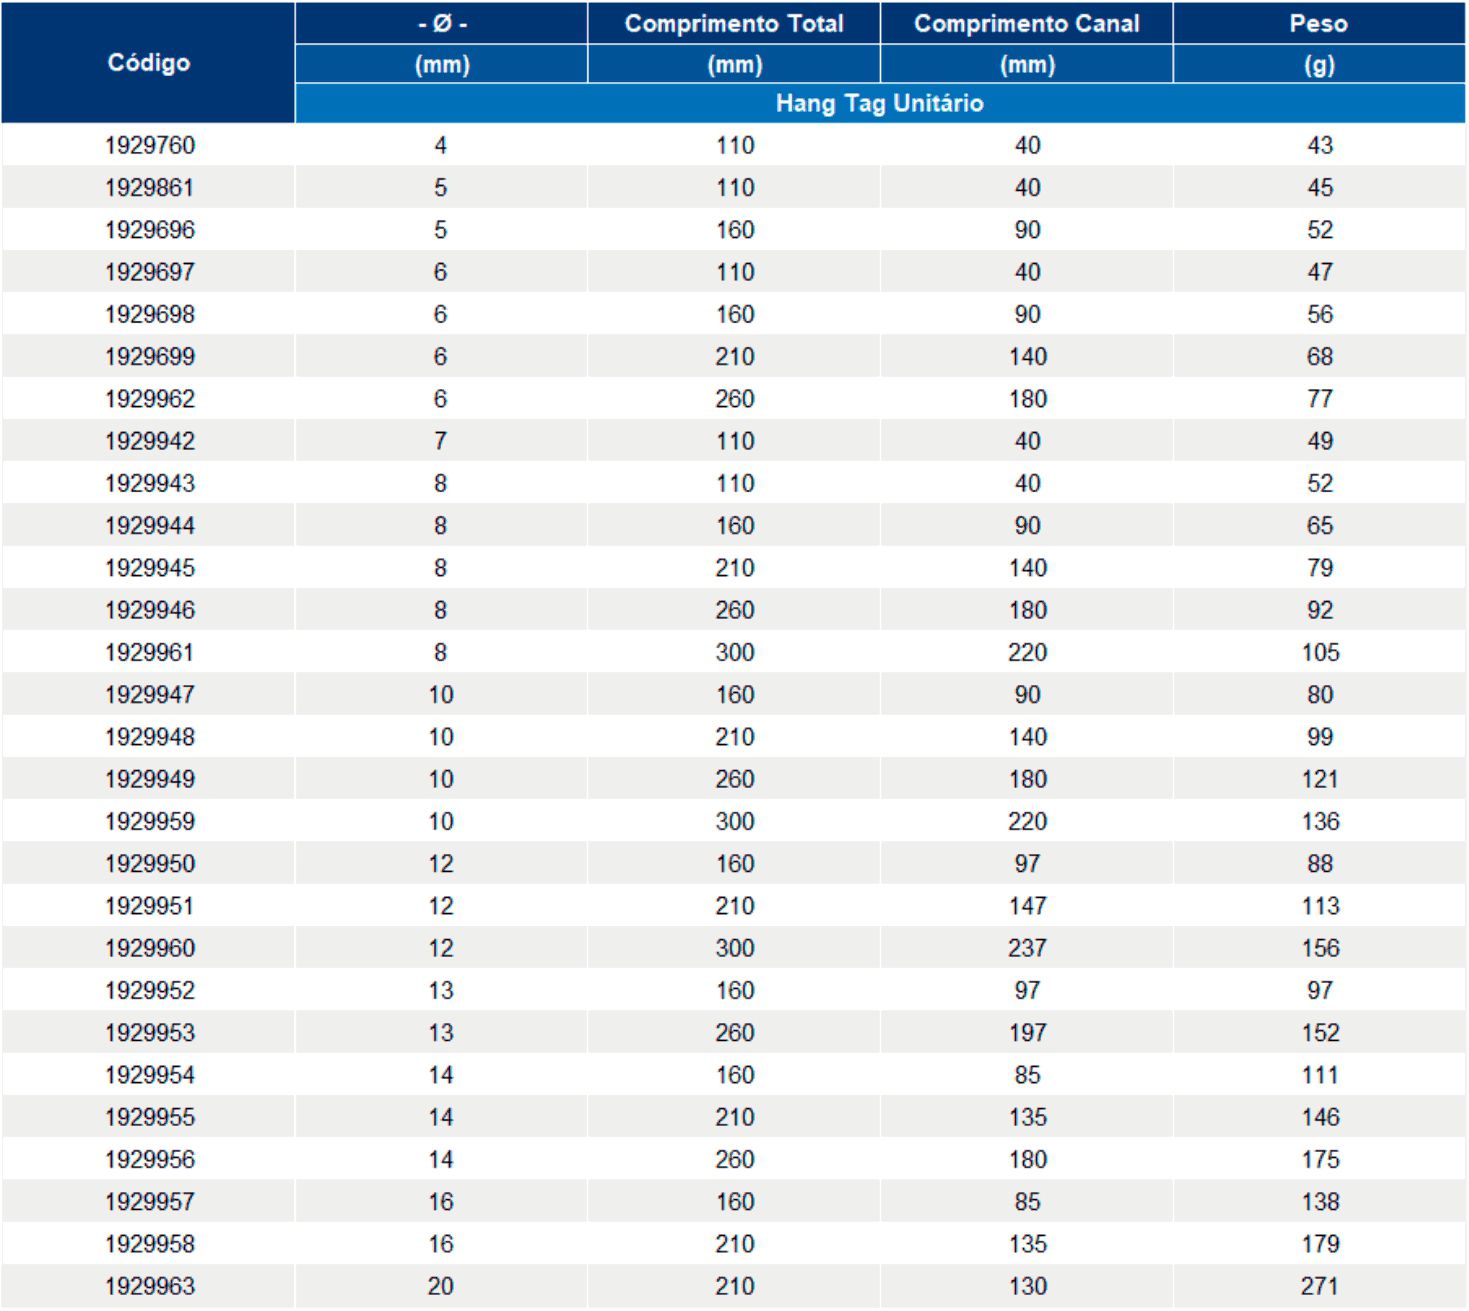The width and height of the screenshot is (1469, 1311).
Task: Select the code cell 1929962
Action: [x=150, y=399]
